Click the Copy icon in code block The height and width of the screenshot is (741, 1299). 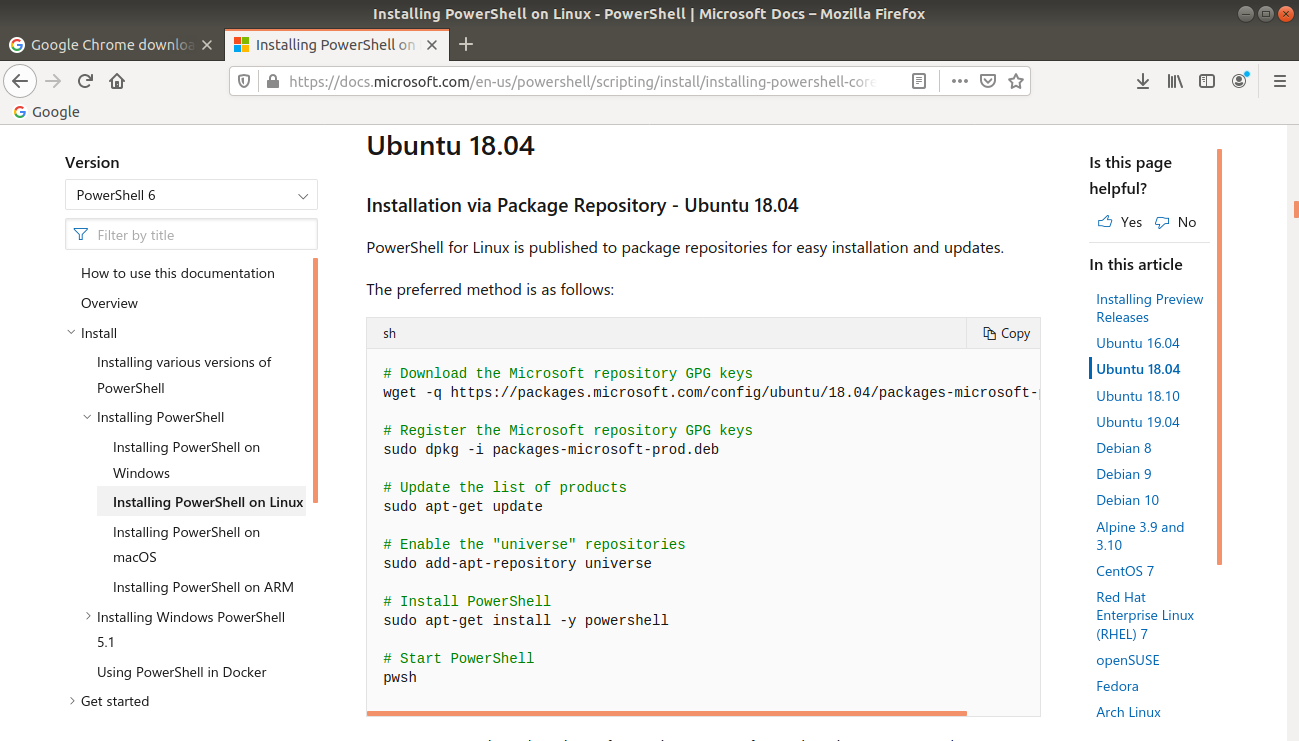click(989, 334)
